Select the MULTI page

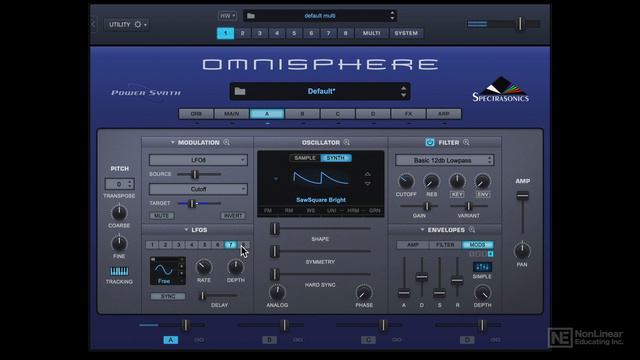click(x=371, y=33)
